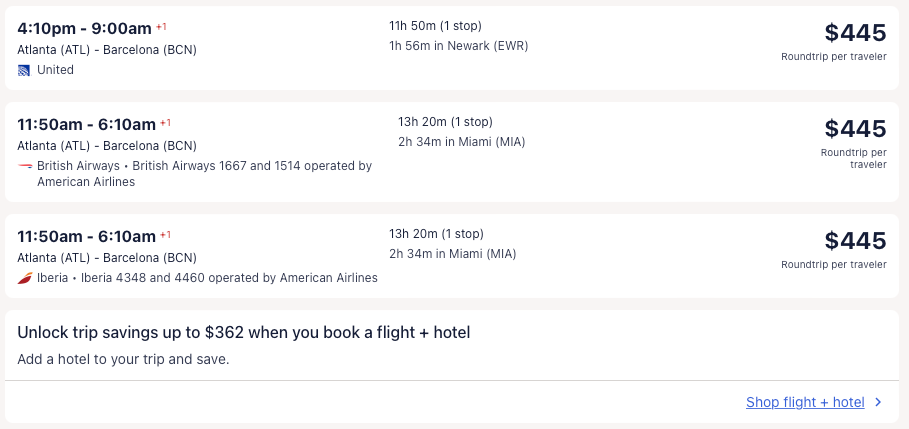Click the chevron arrow beside Shop flight + hotel

coord(878,402)
